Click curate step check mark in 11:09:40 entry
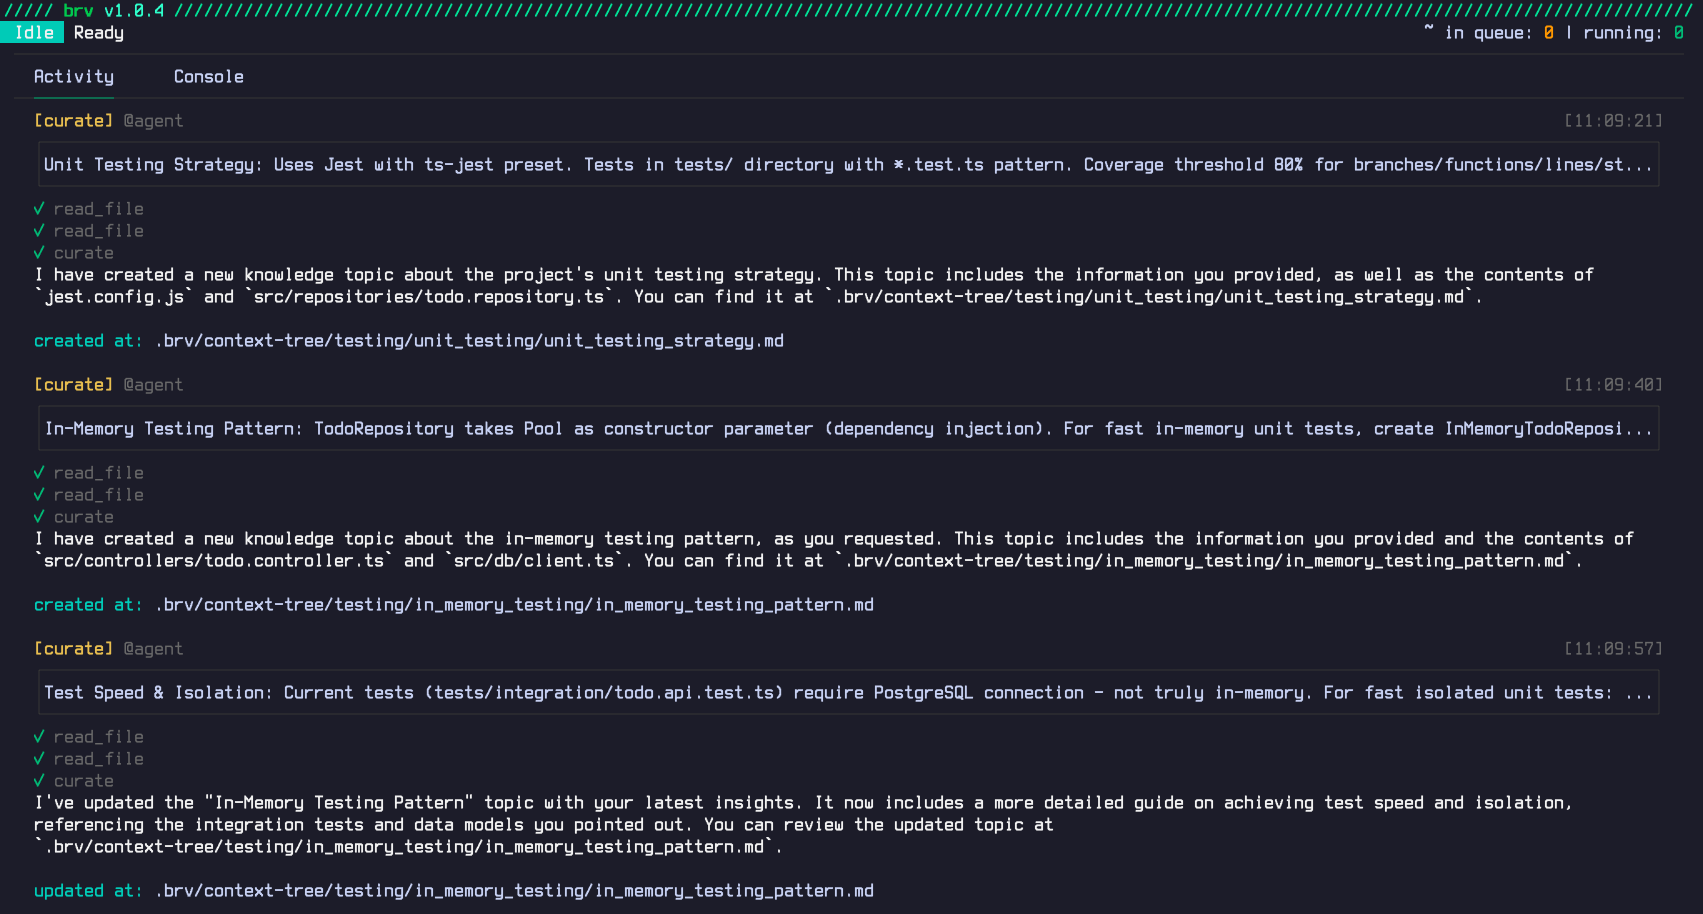The height and width of the screenshot is (914, 1703). tap(39, 517)
